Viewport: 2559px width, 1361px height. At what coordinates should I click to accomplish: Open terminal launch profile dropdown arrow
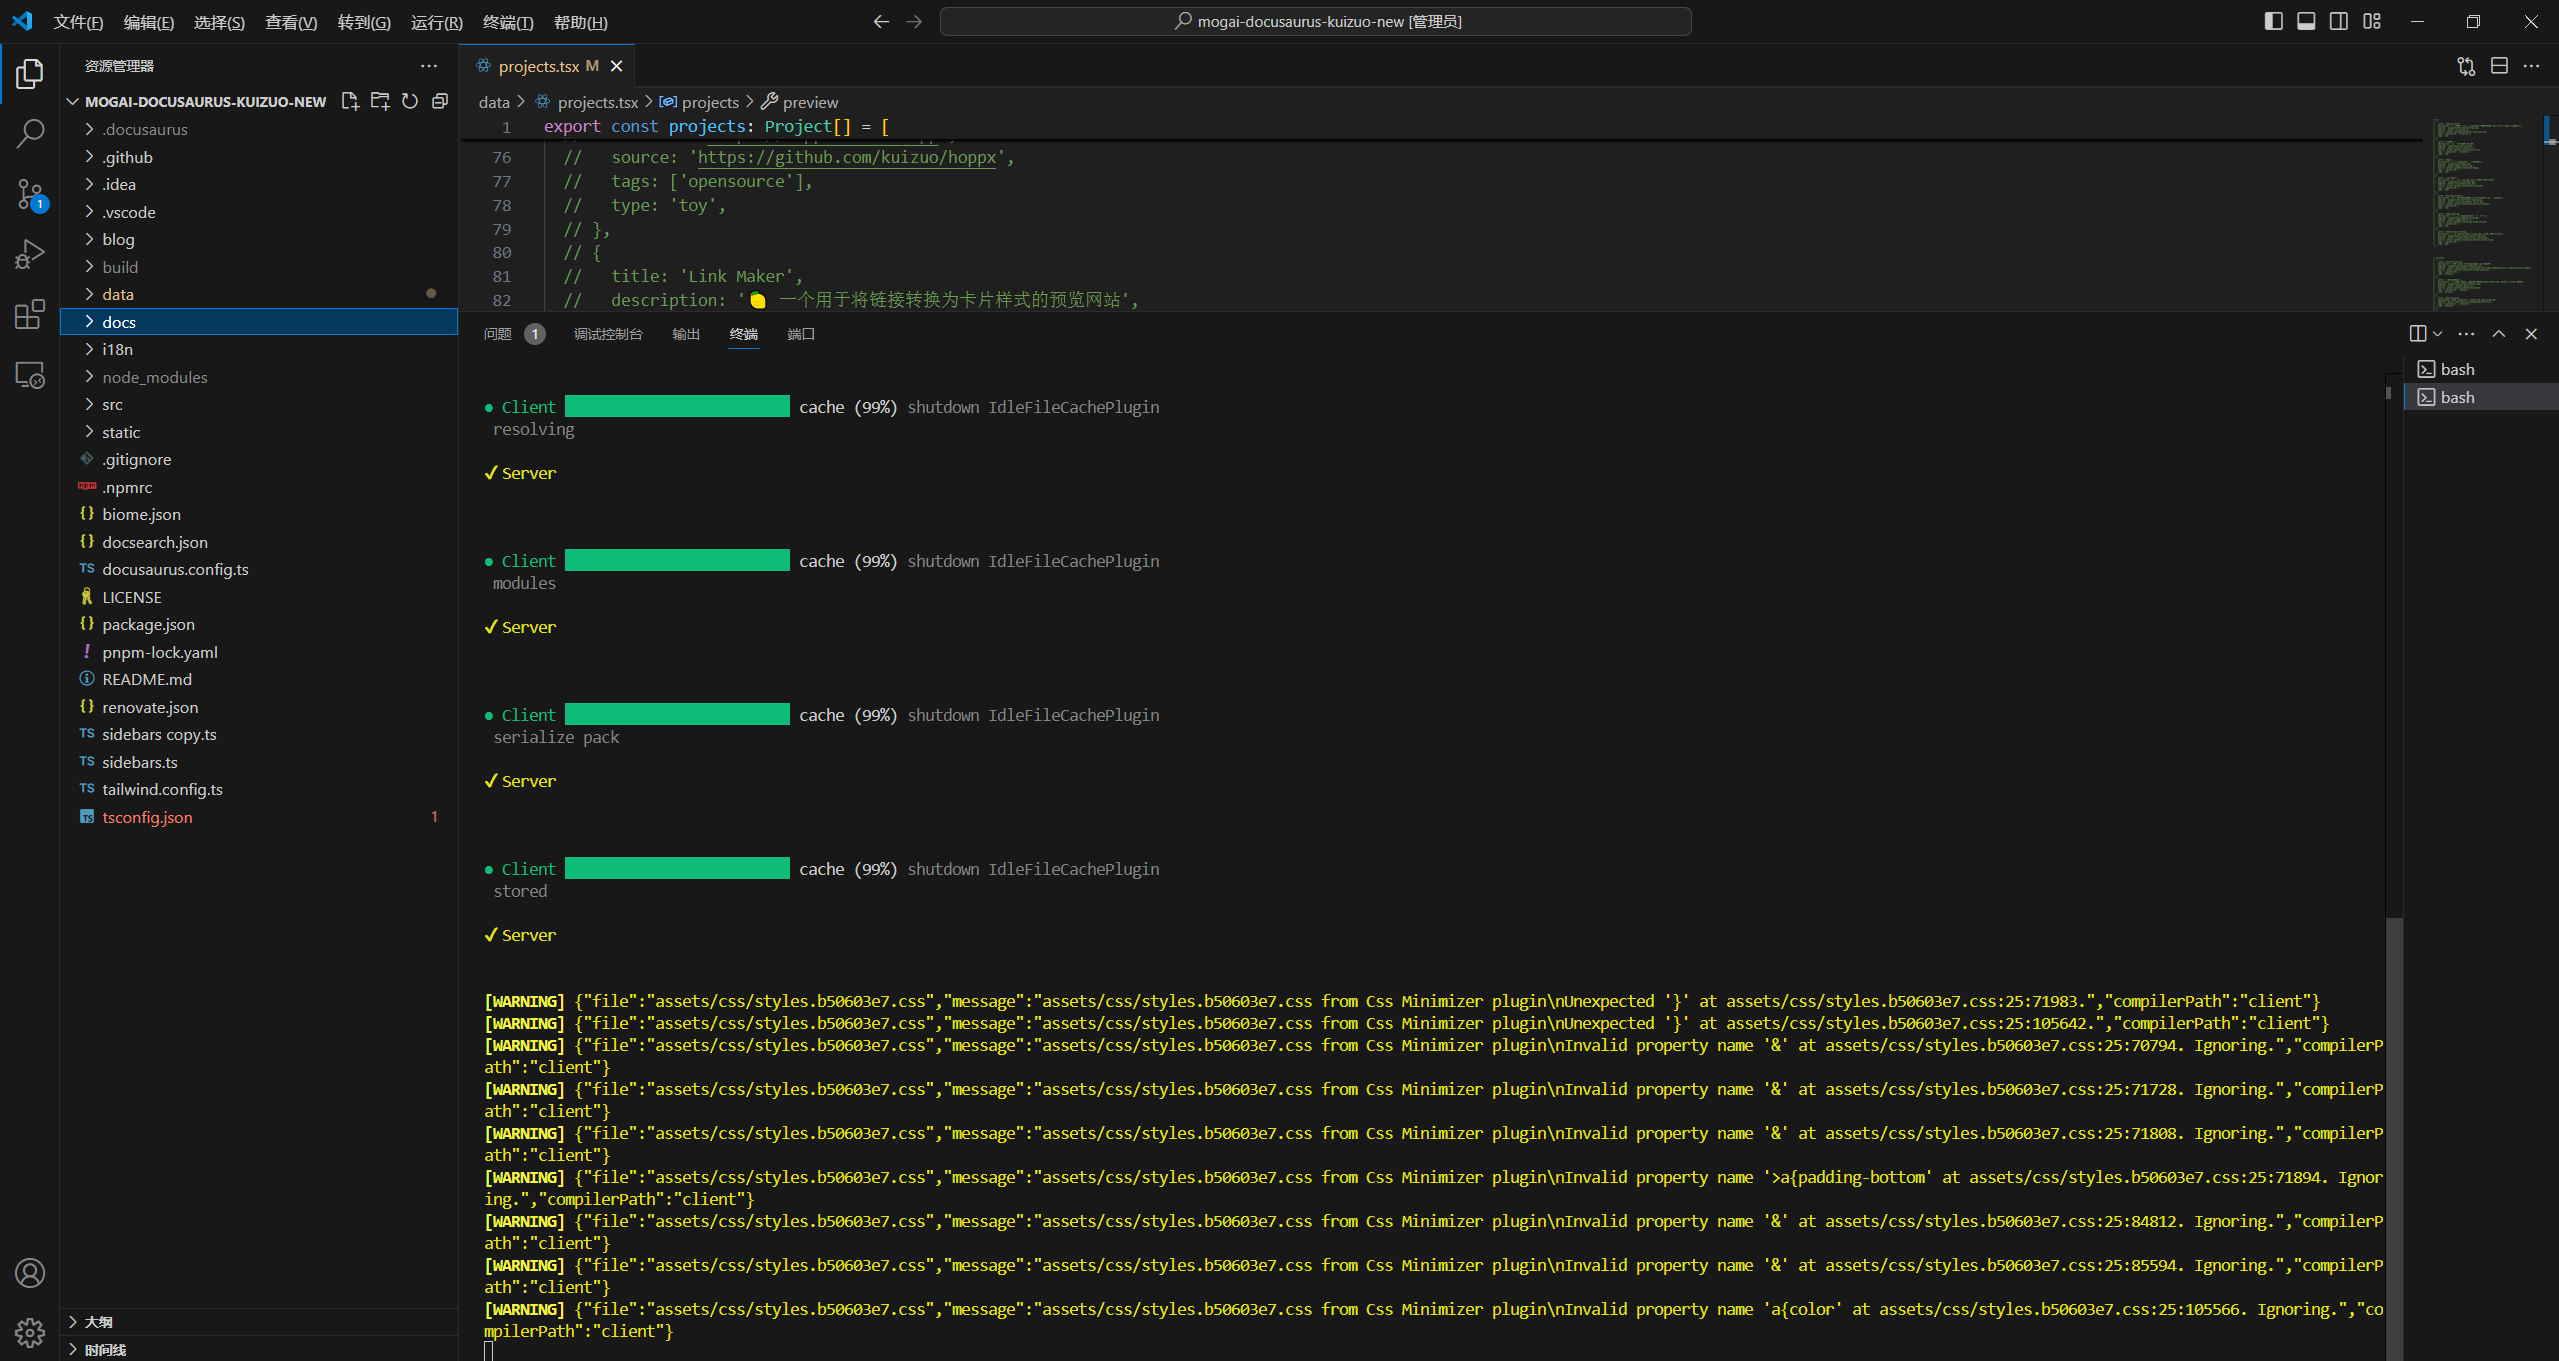click(2438, 334)
